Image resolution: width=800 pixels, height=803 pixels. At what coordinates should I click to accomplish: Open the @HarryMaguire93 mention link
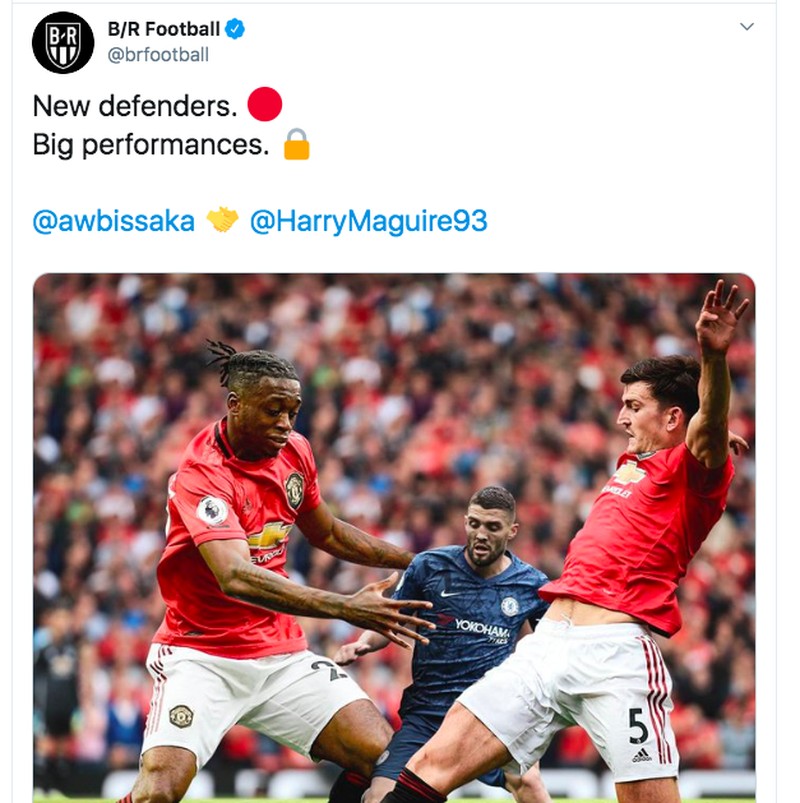(x=368, y=221)
